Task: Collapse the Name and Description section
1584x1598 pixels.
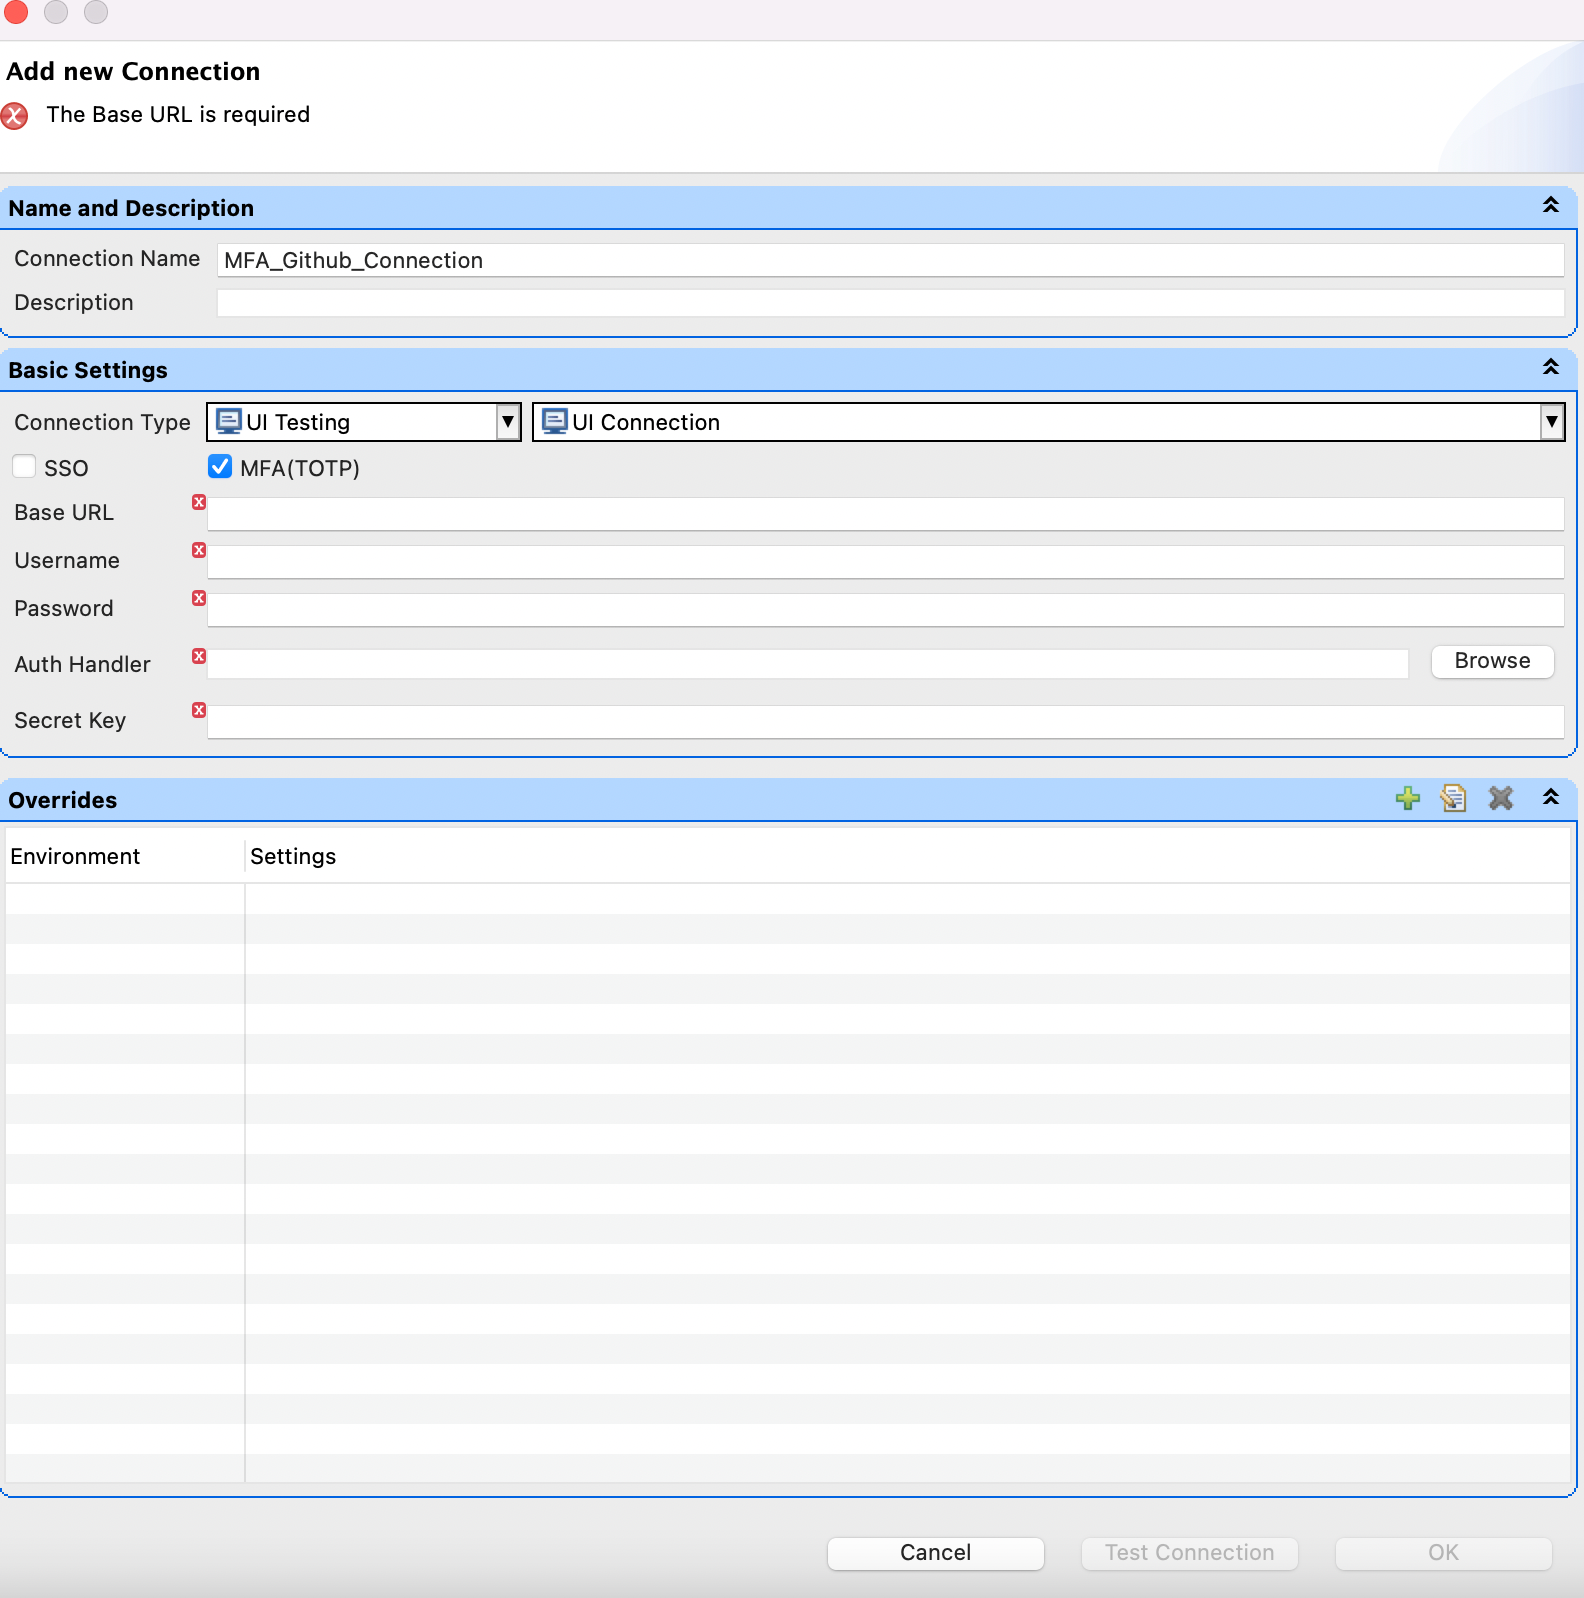Action: [x=1551, y=205]
